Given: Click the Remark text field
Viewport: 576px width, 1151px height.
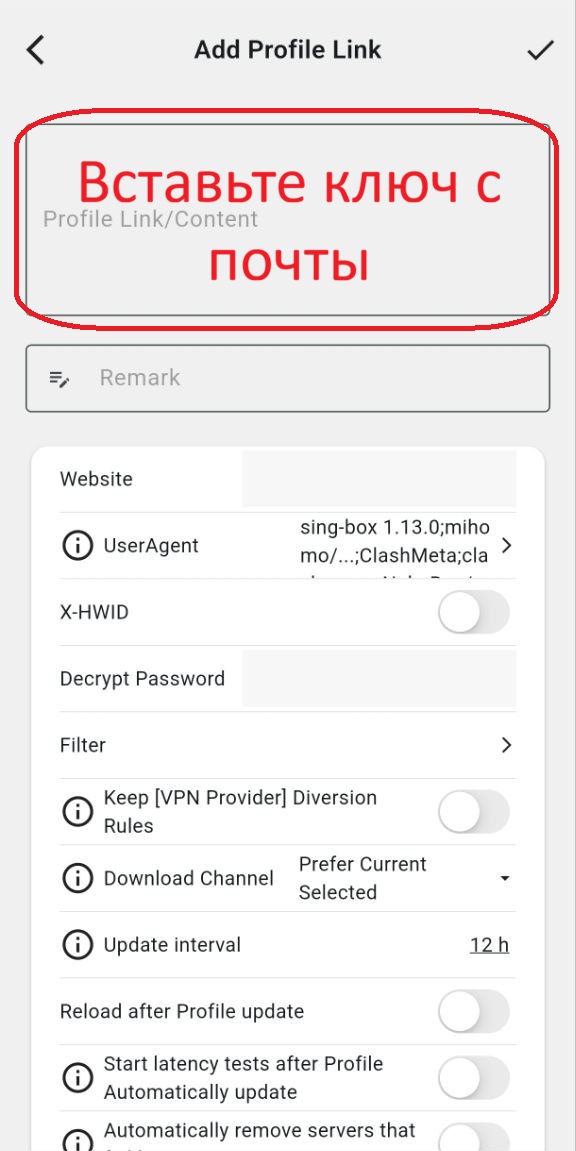Looking at the screenshot, I should click(x=288, y=378).
